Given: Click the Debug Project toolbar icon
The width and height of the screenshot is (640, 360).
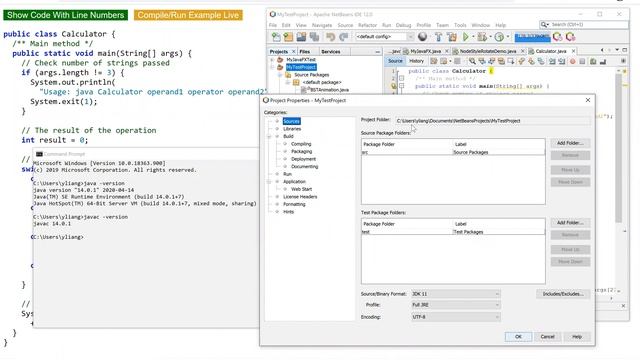Looking at the screenshot, I should pyautogui.click(x=482, y=37).
